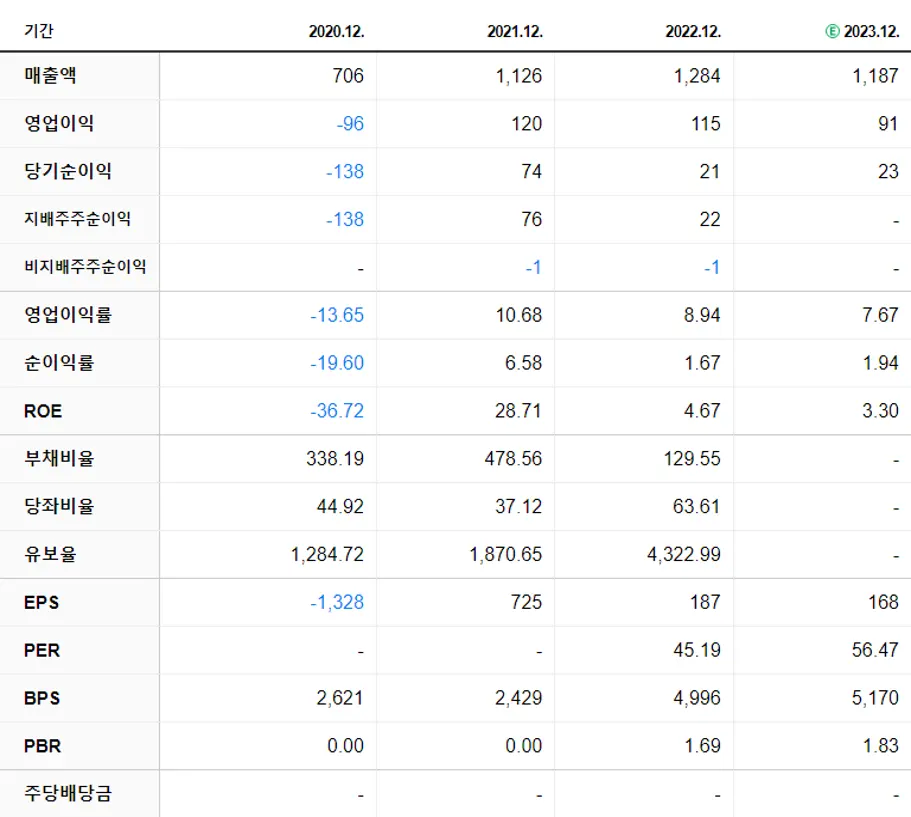Click the 7.67 operating margin value
This screenshot has height=817, width=911.
click(880, 315)
